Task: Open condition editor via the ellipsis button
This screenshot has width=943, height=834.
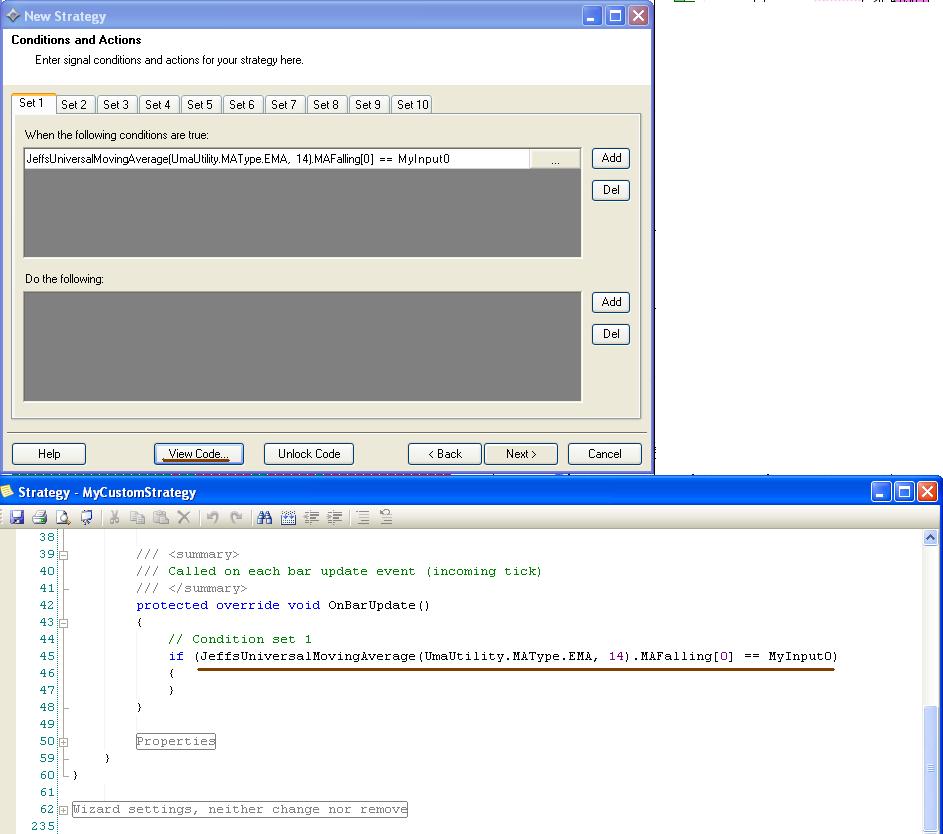Action: [555, 159]
